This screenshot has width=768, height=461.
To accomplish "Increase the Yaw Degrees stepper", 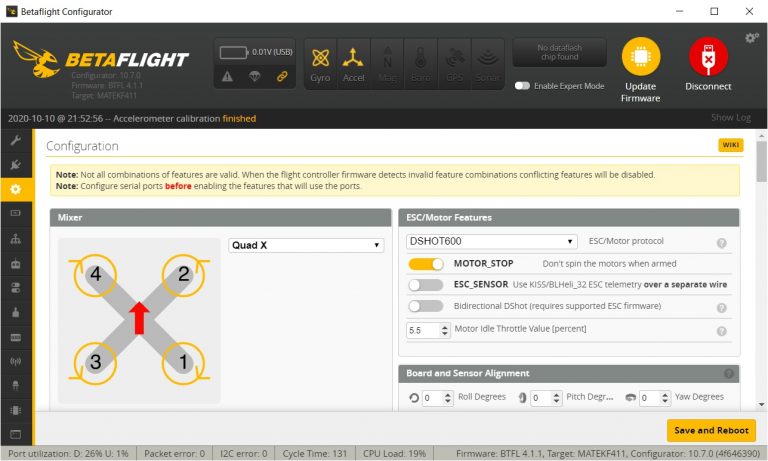I will [x=665, y=394].
